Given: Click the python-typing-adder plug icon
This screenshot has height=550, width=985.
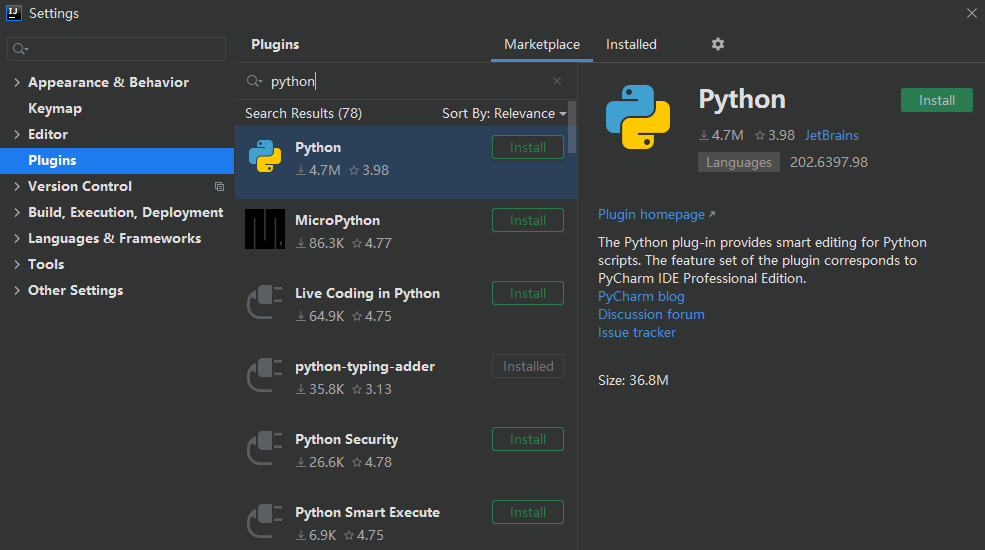Looking at the screenshot, I should click(265, 375).
